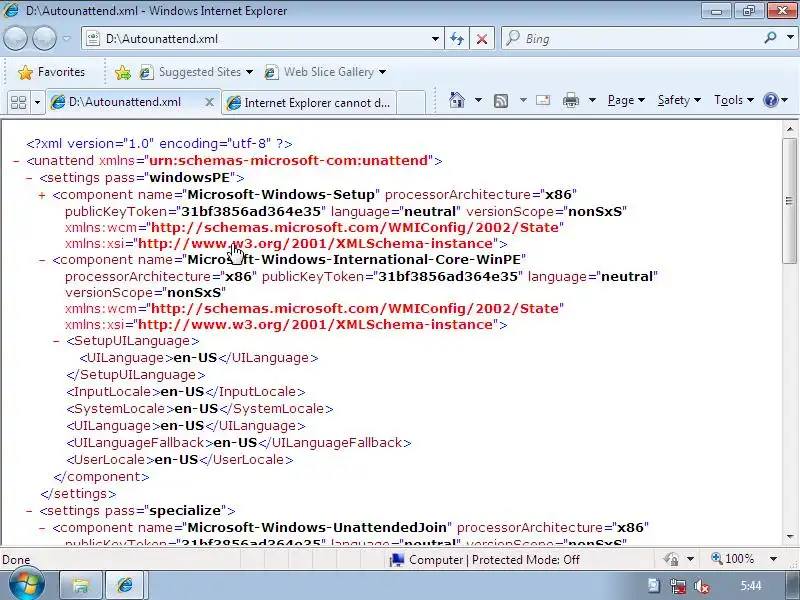Open the Favorites center
800x600 pixels.
pos(52,72)
